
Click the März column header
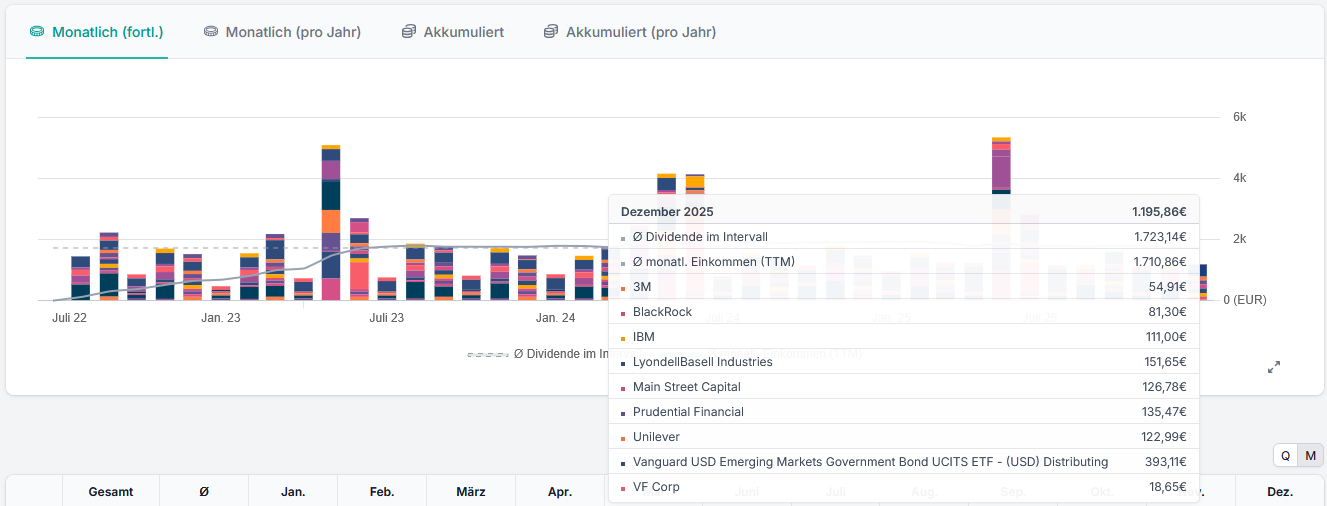[x=470, y=492]
